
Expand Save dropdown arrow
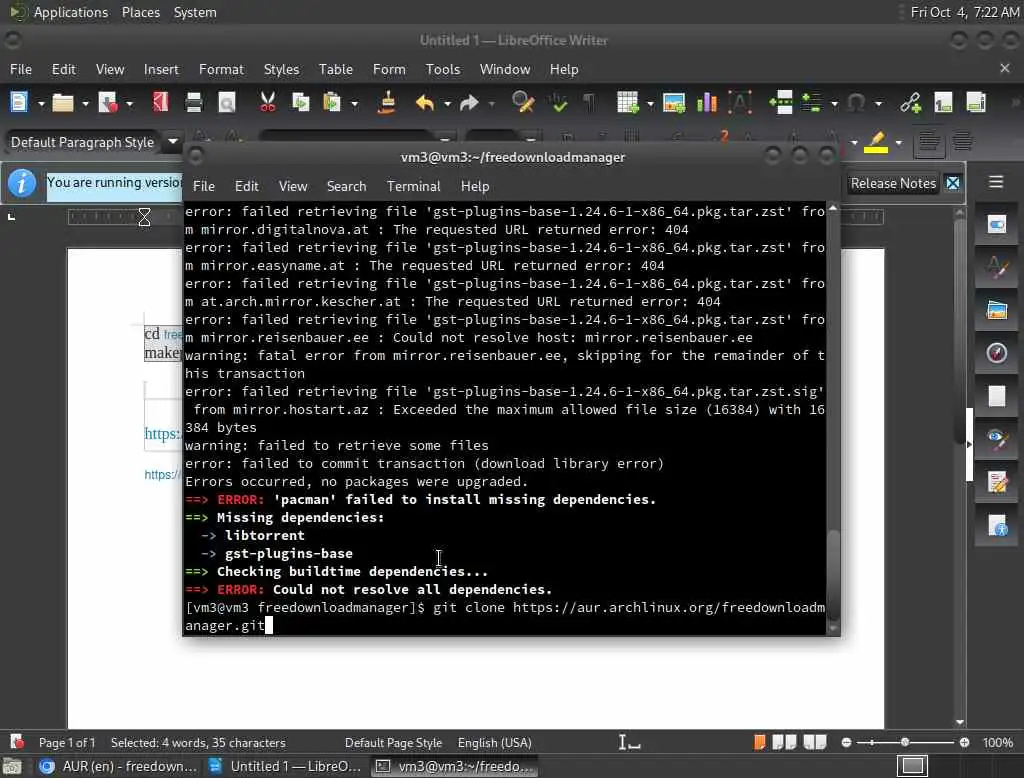point(129,103)
